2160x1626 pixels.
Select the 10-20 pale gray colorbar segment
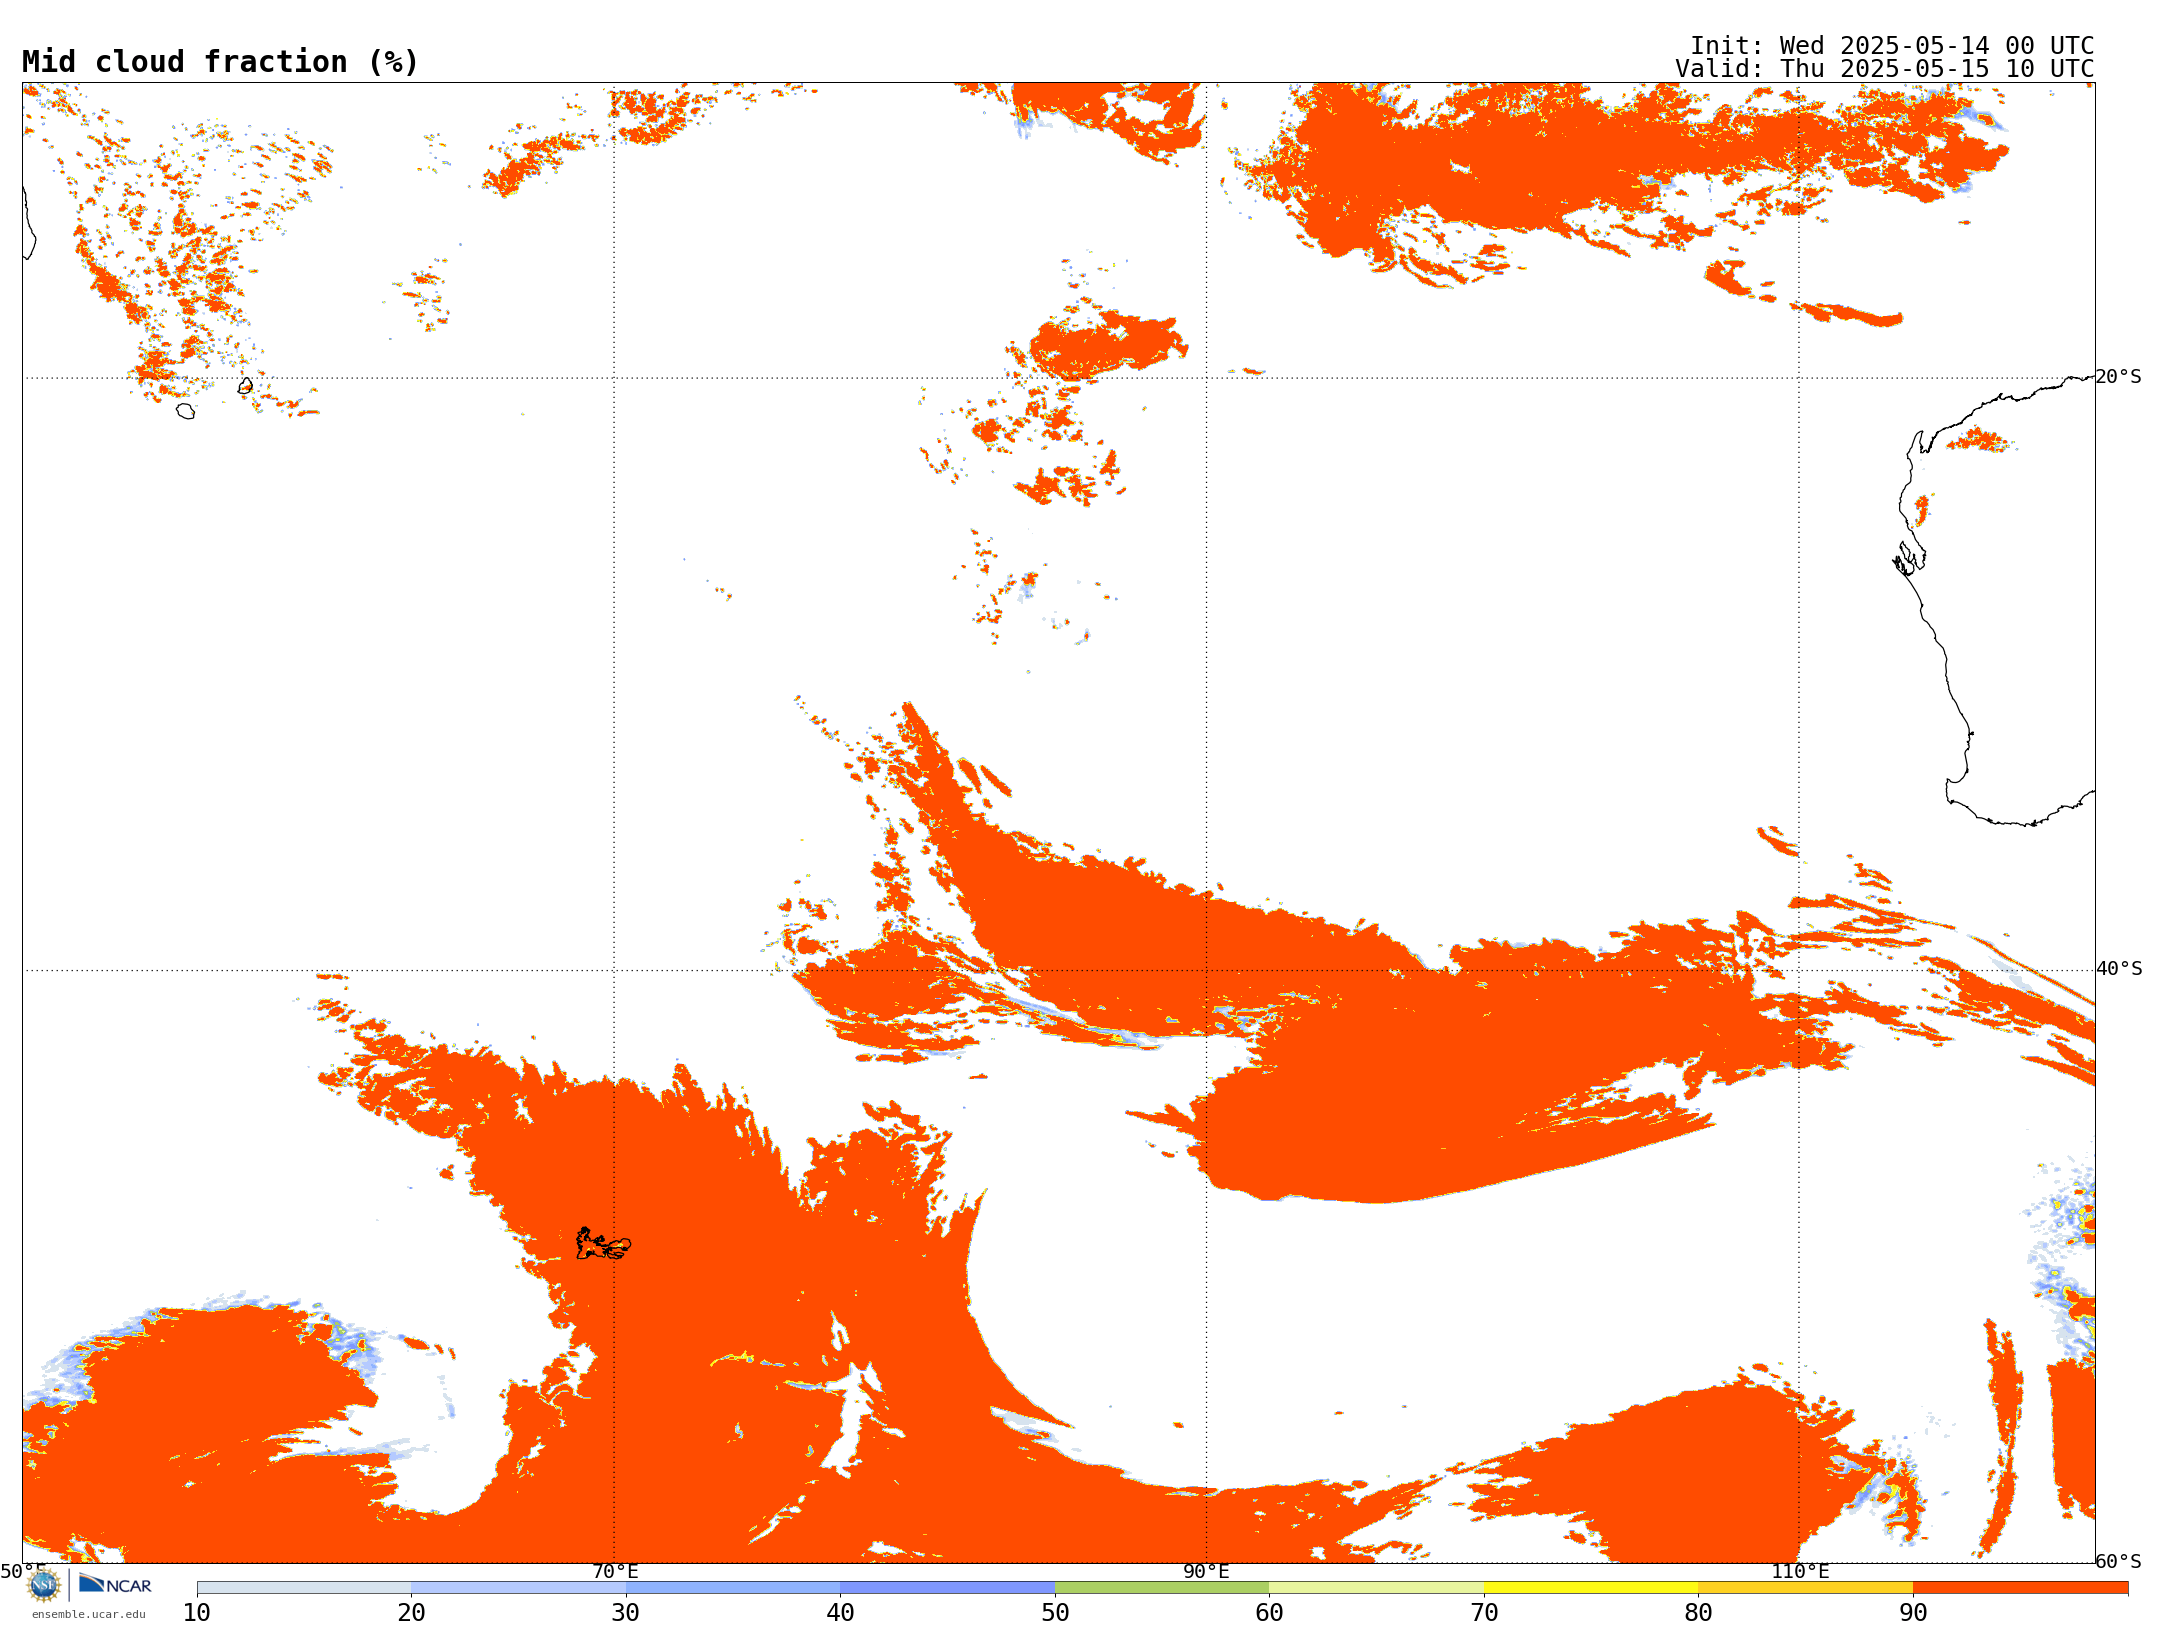point(304,1588)
